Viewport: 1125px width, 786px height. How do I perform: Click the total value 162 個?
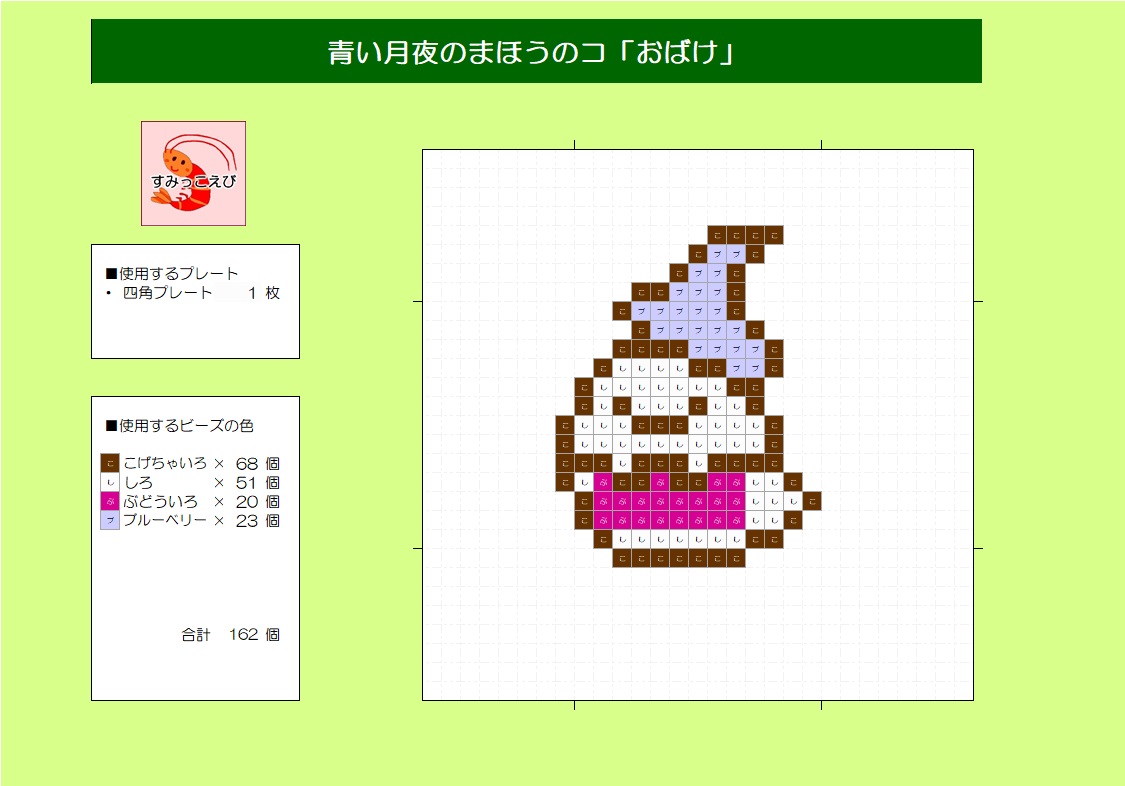(x=255, y=635)
